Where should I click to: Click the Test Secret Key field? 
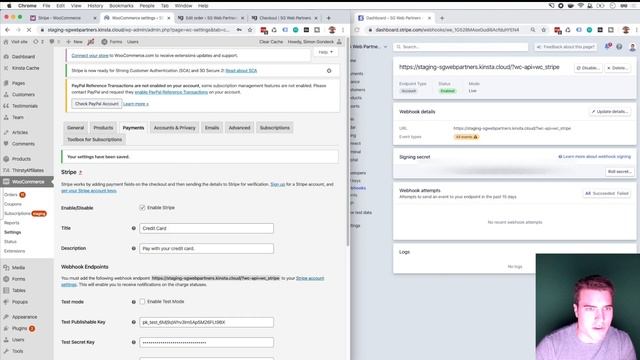click(207, 342)
